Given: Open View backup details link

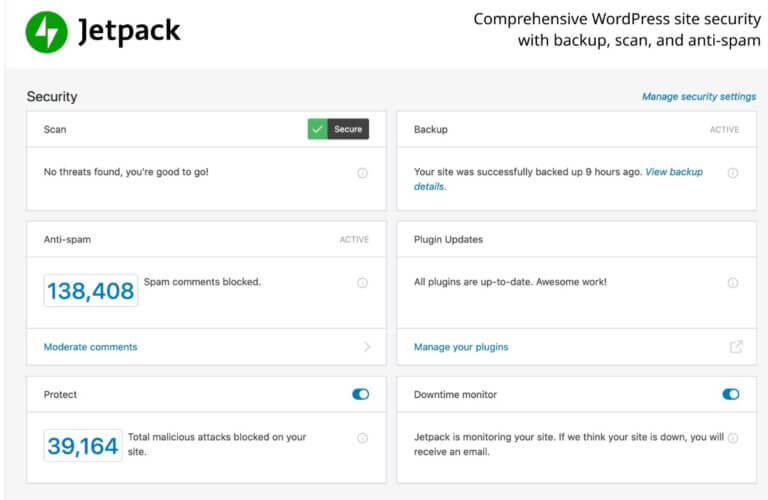Looking at the screenshot, I should [673, 172].
